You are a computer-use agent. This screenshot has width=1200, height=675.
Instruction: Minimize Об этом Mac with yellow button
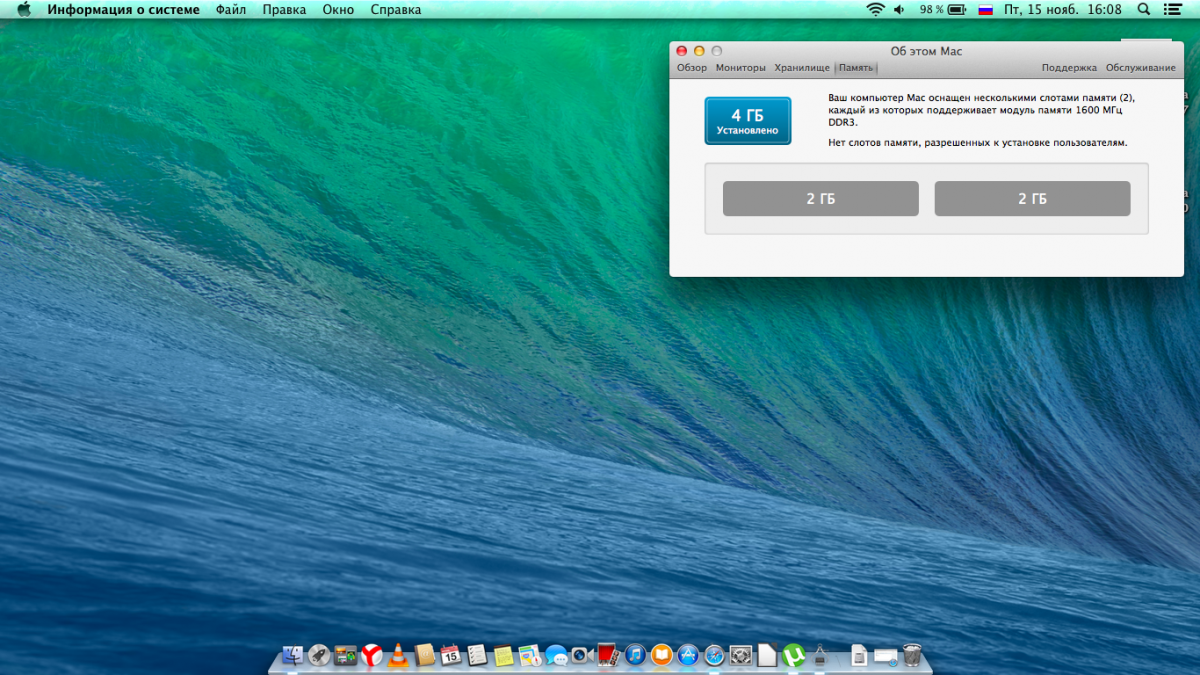[699, 51]
